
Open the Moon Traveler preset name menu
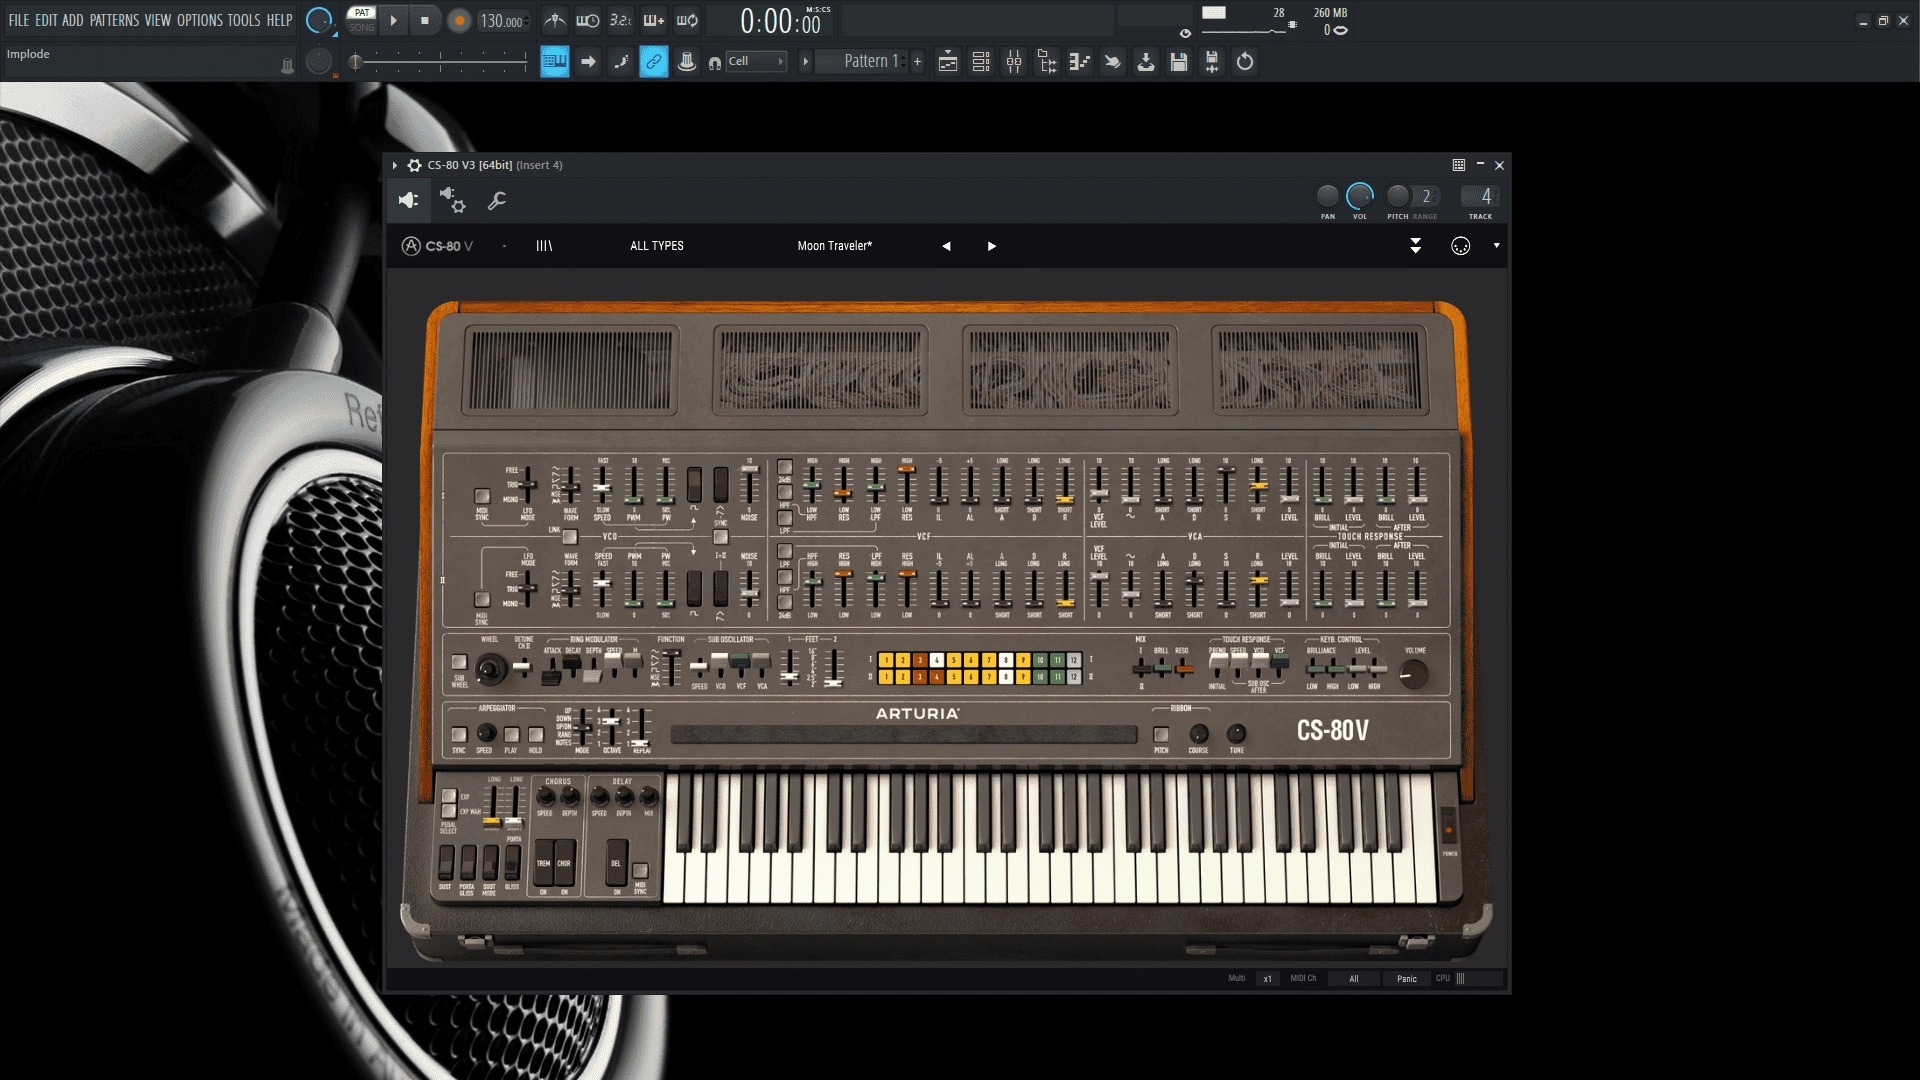pyautogui.click(x=835, y=246)
